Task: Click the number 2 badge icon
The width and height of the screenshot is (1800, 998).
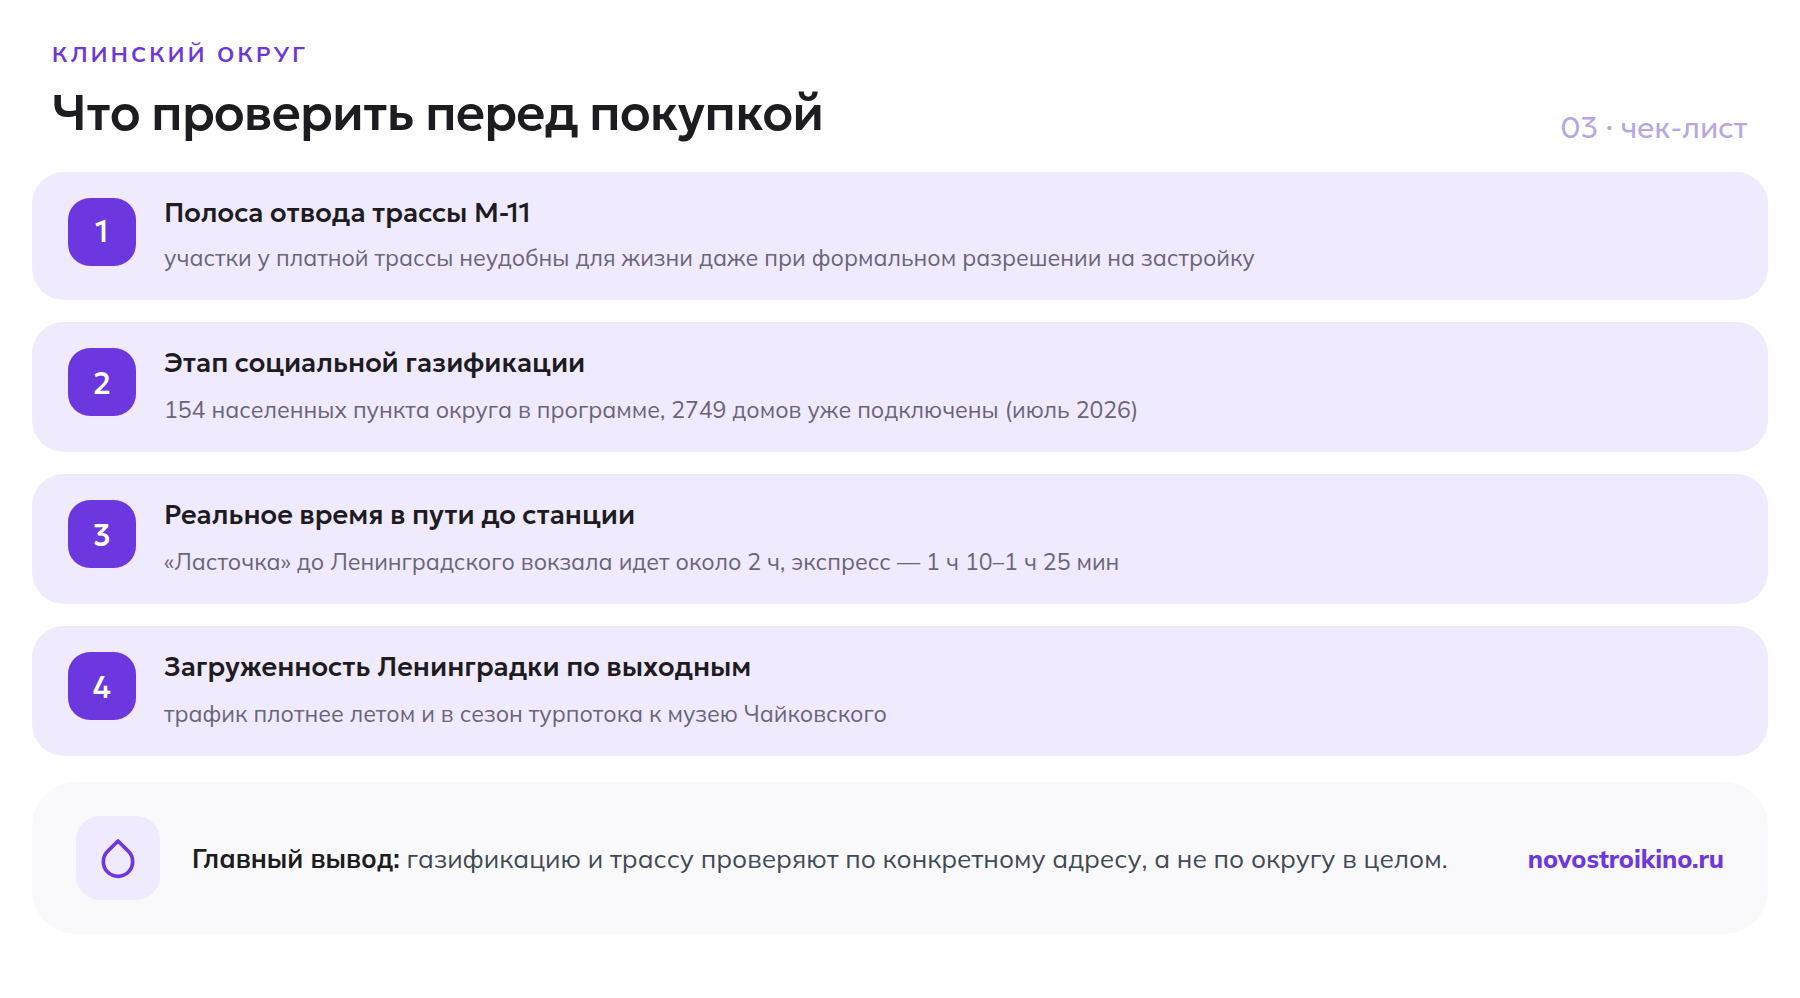Action: pyautogui.click(x=102, y=382)
